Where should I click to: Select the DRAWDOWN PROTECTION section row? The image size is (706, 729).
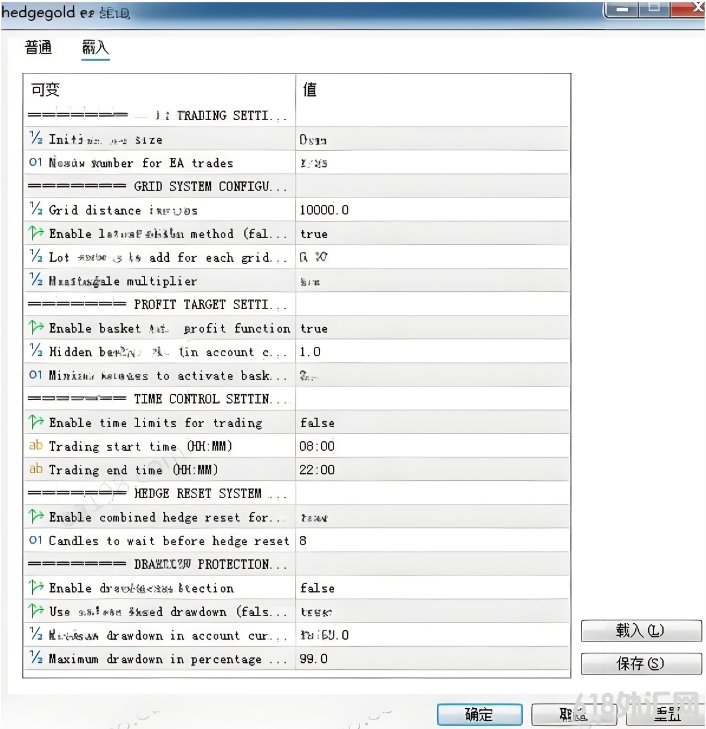click(x=296, y=564)
